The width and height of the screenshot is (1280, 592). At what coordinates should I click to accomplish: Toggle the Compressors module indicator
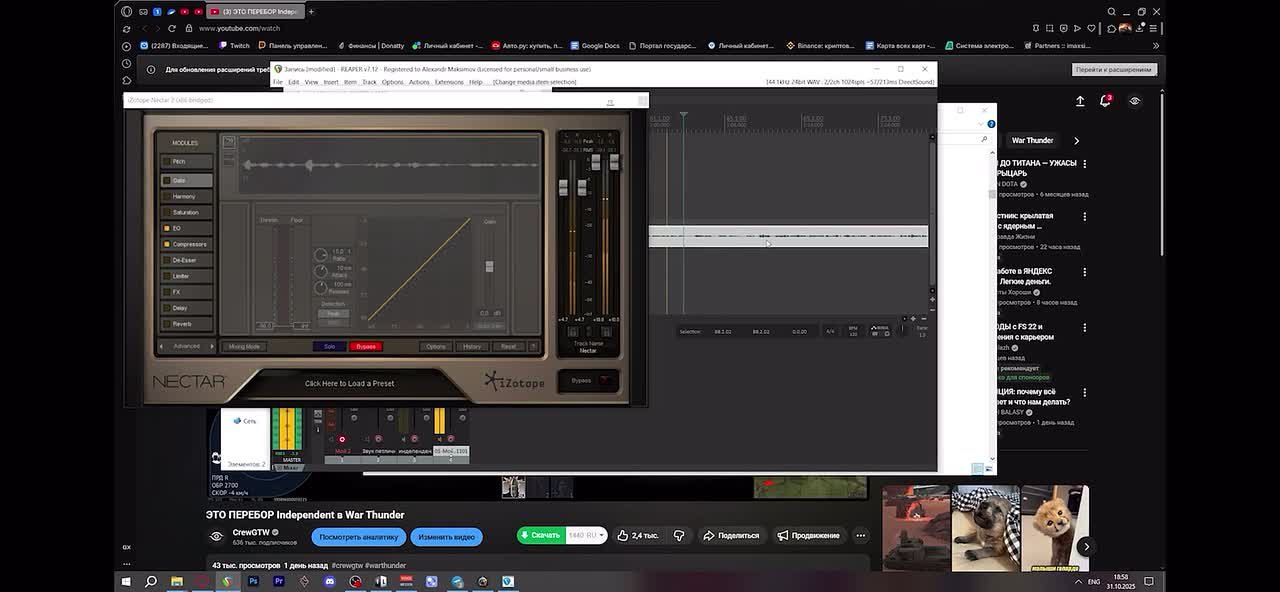pyautogui.click(x=166, y=244)
